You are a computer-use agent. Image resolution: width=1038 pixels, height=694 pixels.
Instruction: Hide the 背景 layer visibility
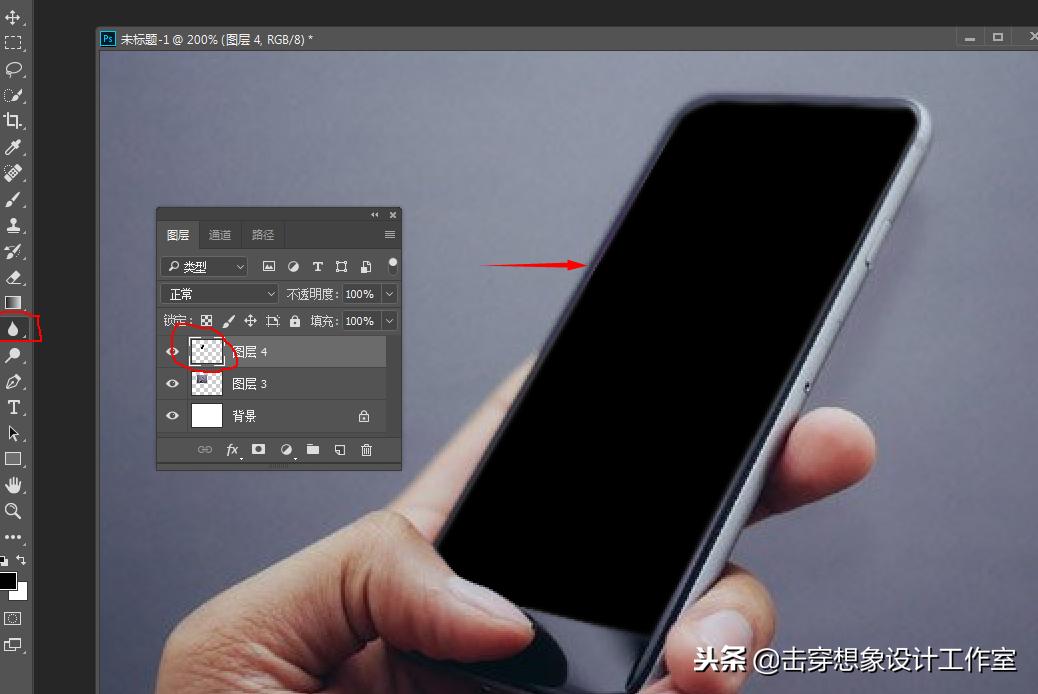click(172, 416)
